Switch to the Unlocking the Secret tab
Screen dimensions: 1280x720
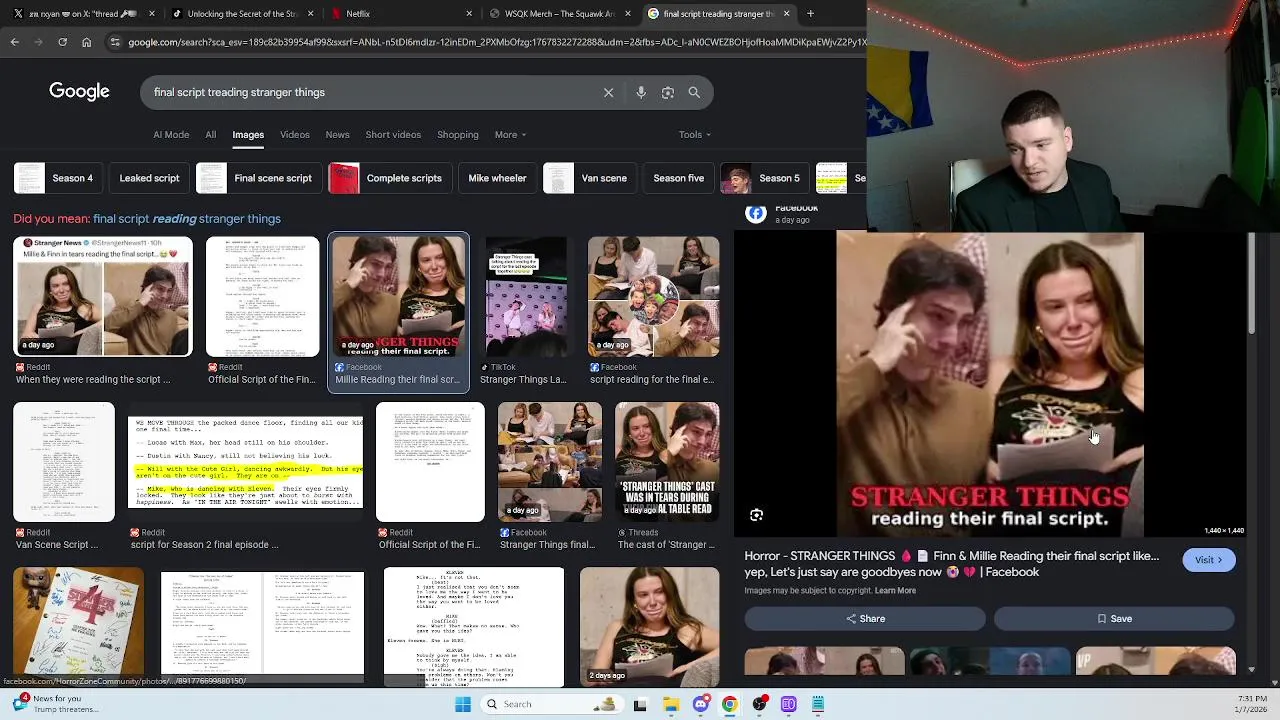pyautogui.click(x=240, y=14)
